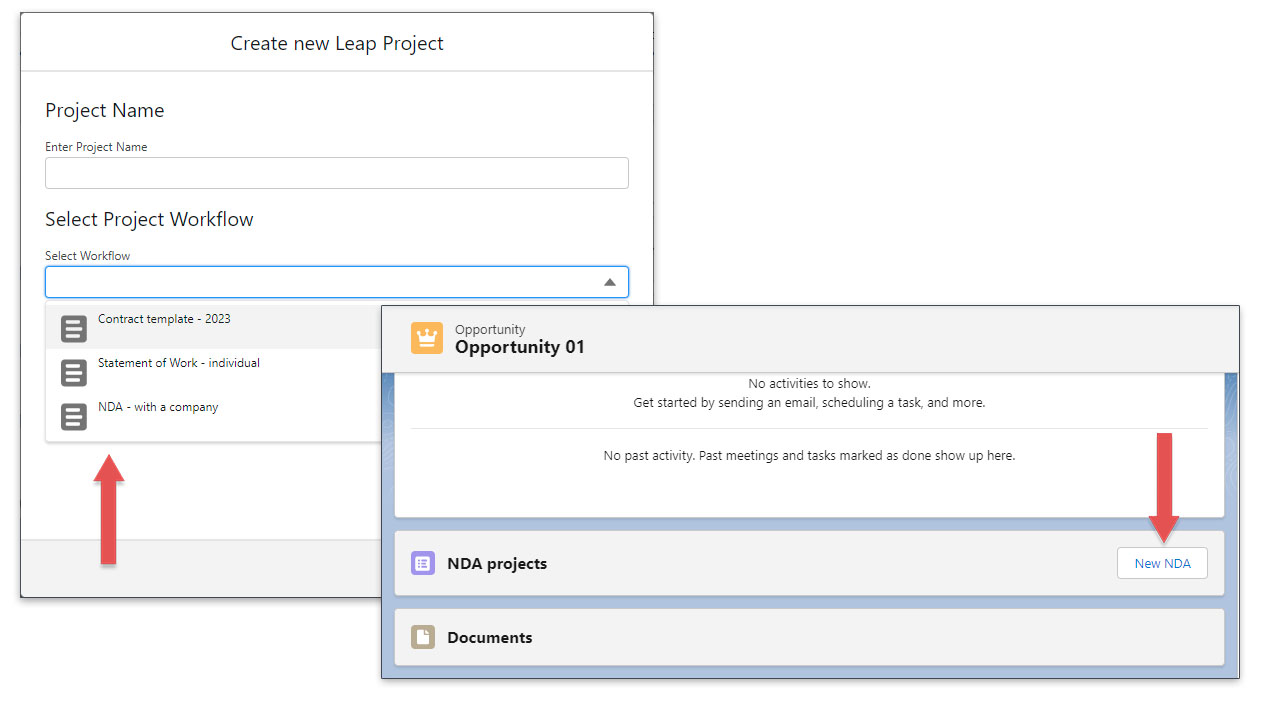The image size is (1264, 712).
Task: Click the document icon beside "NDA - with a company"
Action: click(73, 416)
